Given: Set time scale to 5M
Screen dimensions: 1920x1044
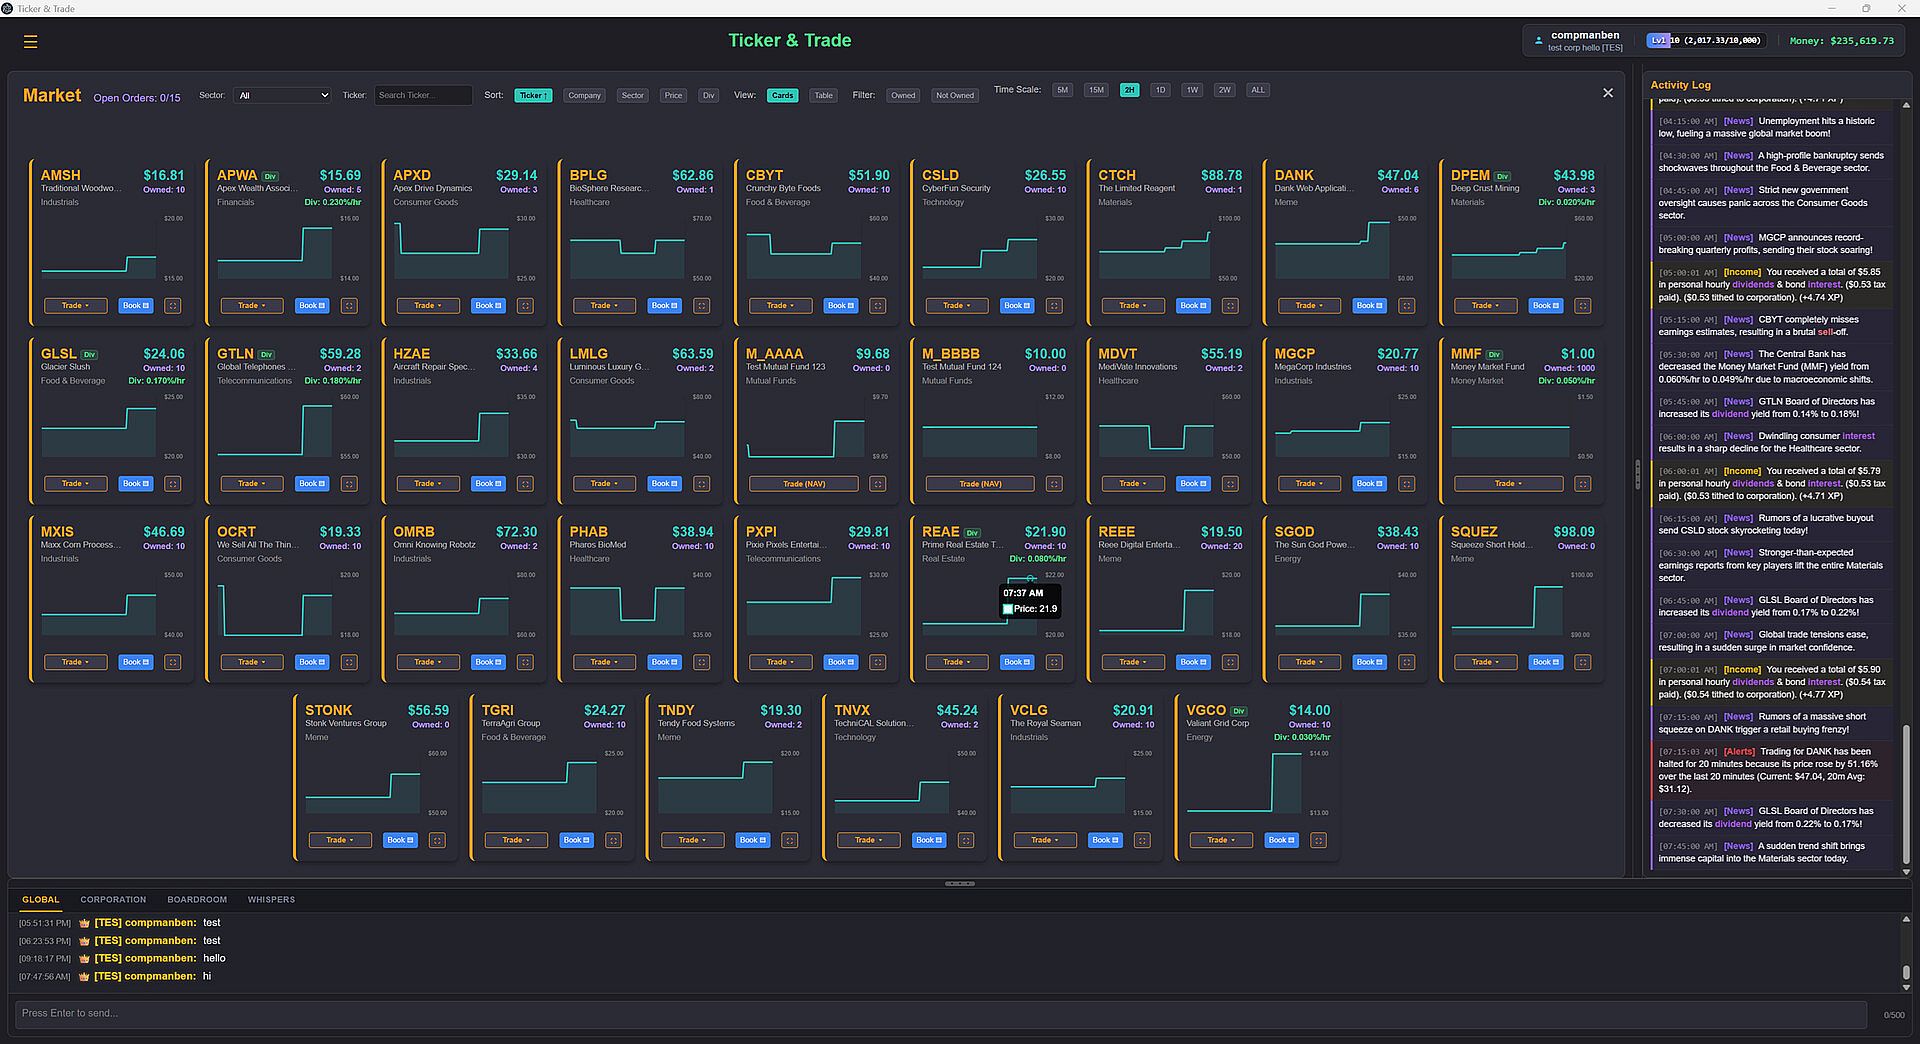Looking at the screenshot, I should pyautogui.click(x=1062, y=90).
